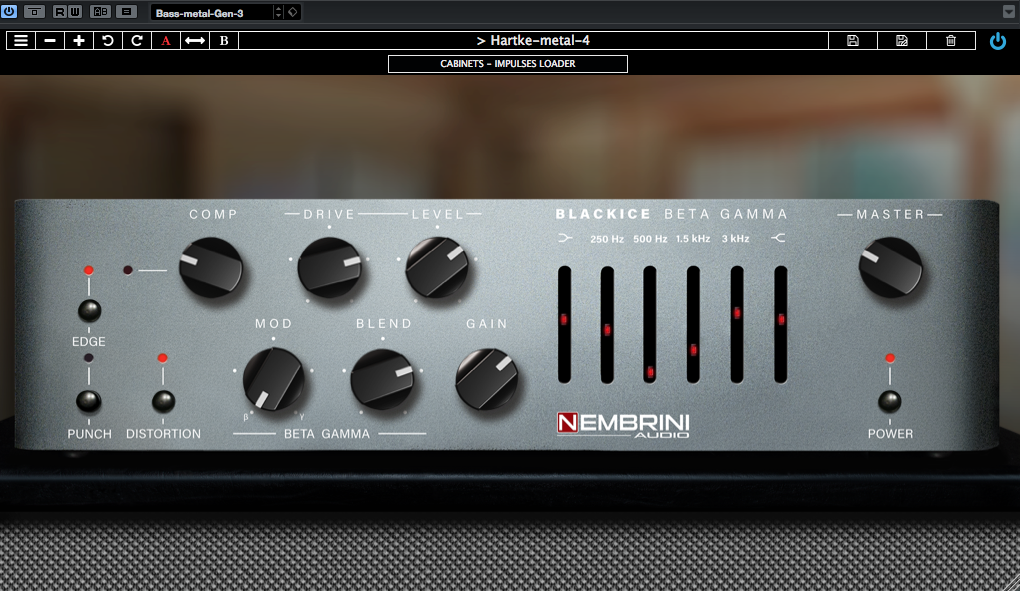Click the MOD knob
This screenshot has height=591, width=1020.
tap(274, 380)
